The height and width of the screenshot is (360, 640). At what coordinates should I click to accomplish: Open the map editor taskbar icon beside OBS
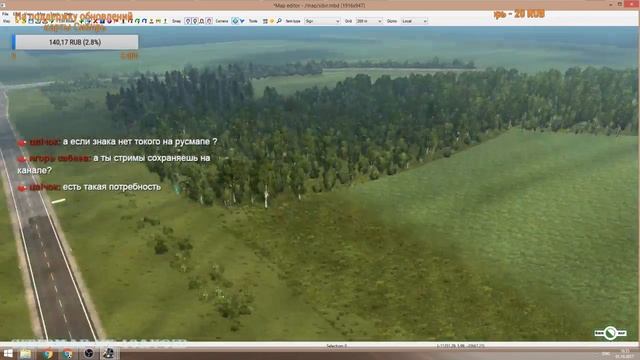[x=109, y=353]
